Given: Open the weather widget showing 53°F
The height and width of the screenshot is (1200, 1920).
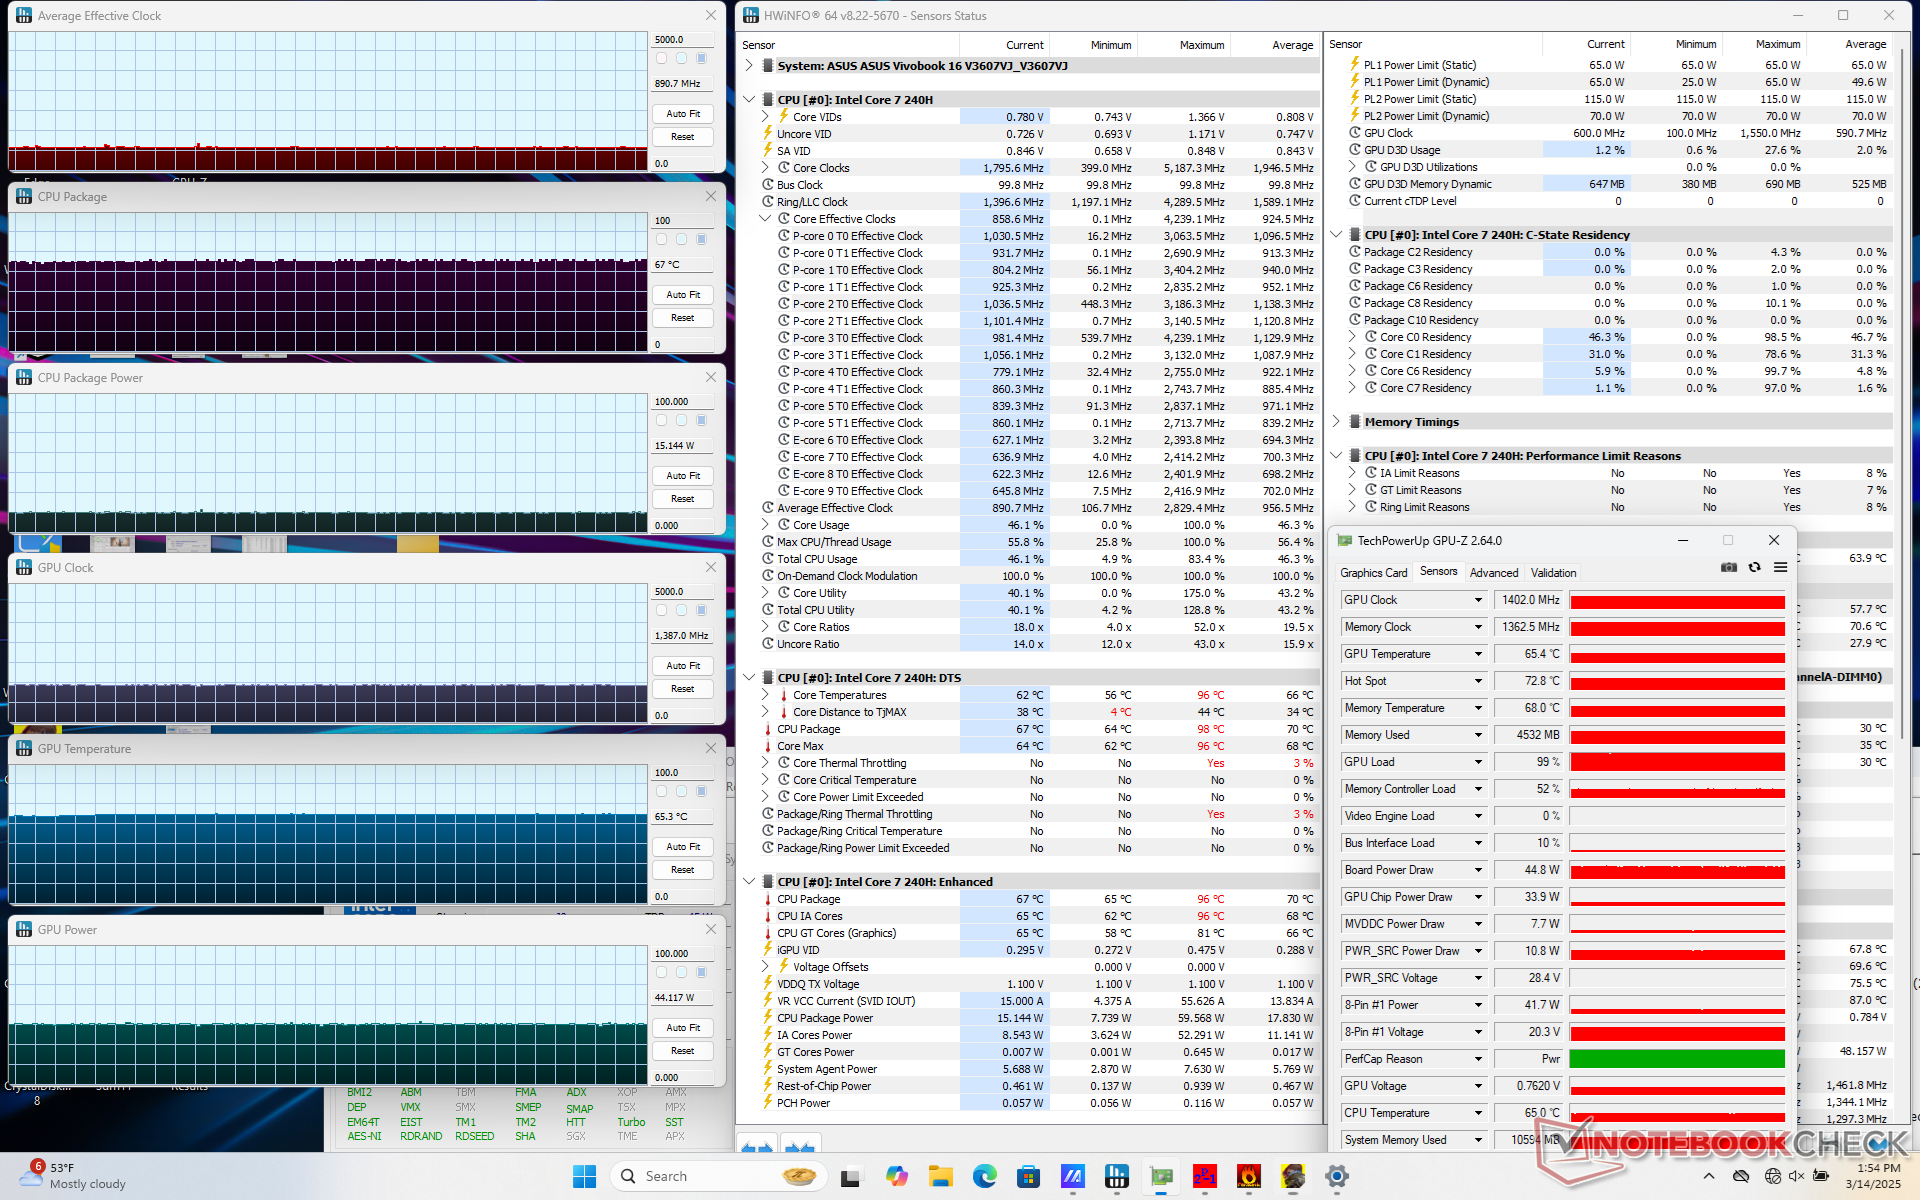Looking at the screenshot, I should 75,1176.
